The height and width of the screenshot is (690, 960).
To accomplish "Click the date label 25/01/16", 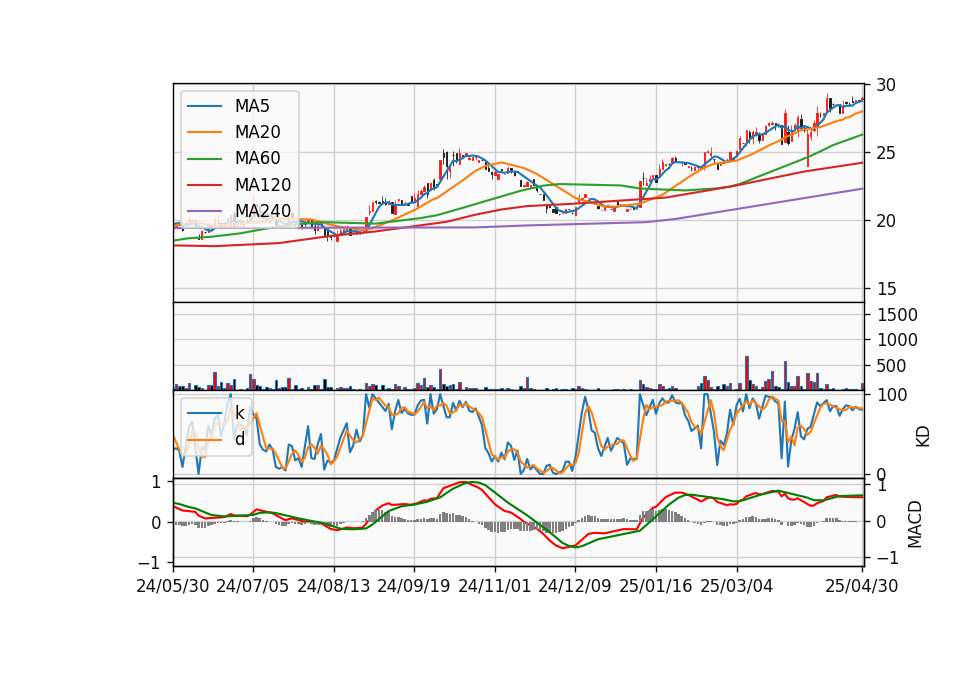I will click(x=656, y=587).
